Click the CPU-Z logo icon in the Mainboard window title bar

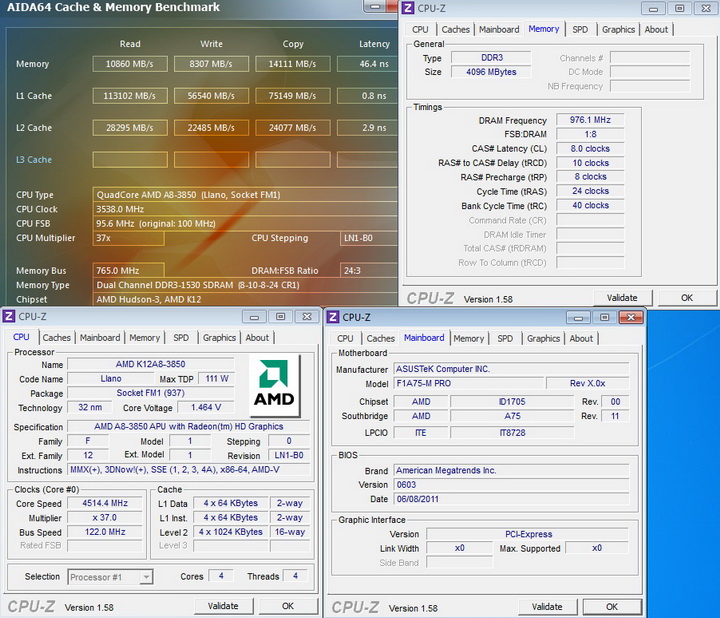point(333,317)
